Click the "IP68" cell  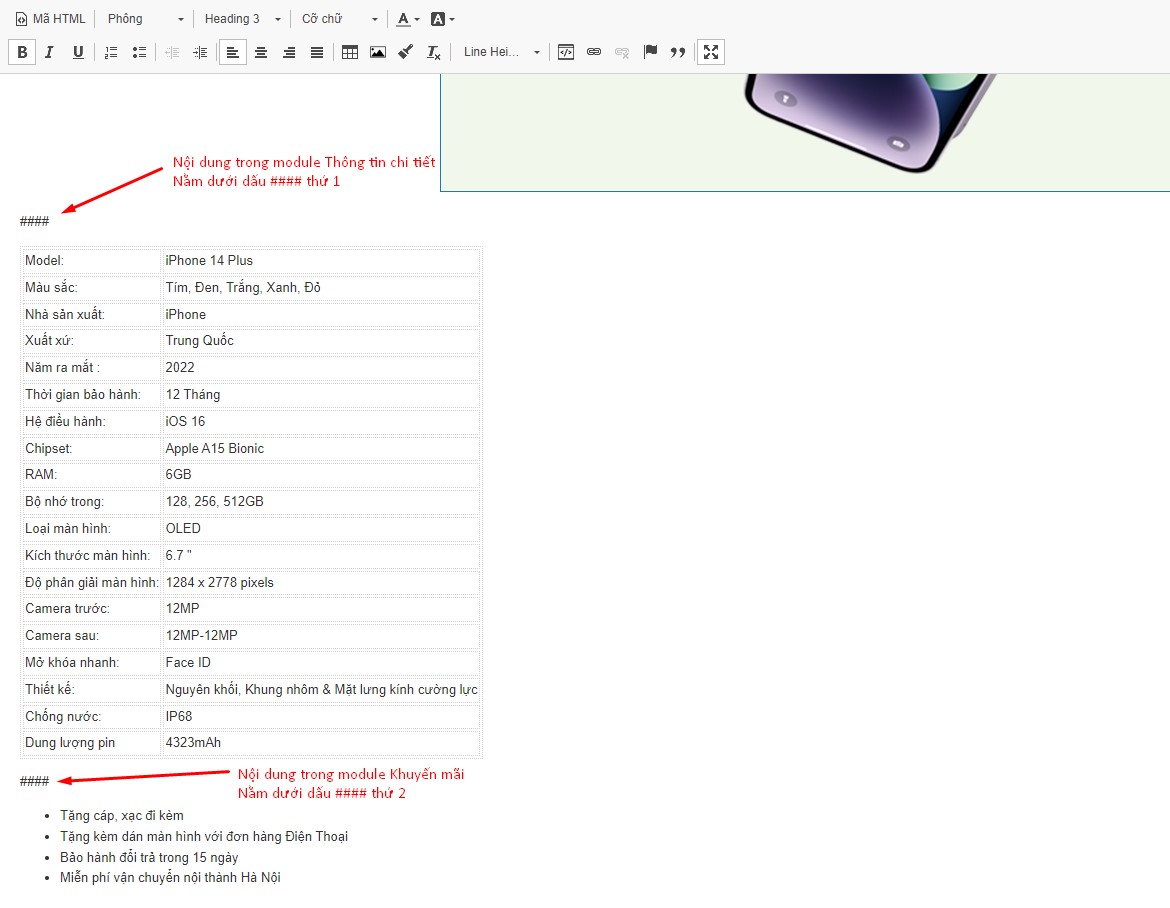pos(322,716)
